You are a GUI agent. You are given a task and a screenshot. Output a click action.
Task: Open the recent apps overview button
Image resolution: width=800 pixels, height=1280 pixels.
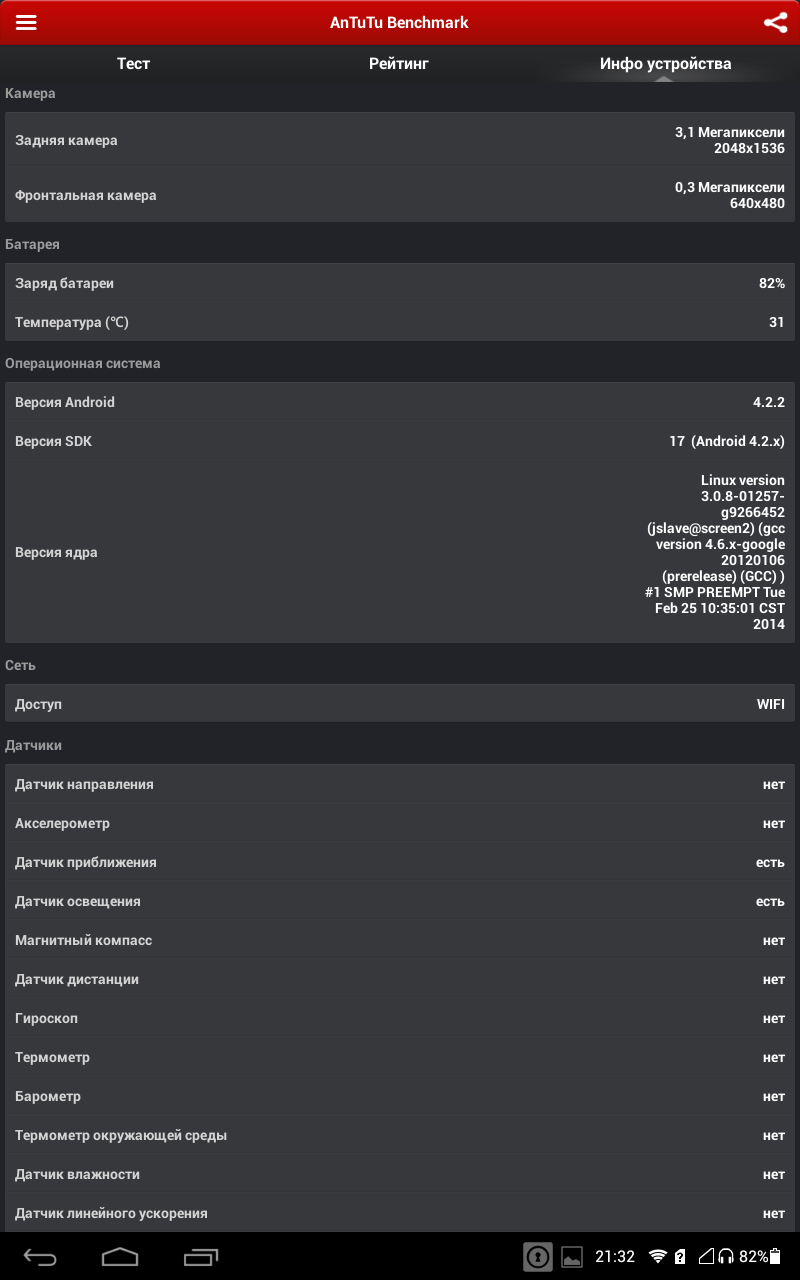(201, 1256)
